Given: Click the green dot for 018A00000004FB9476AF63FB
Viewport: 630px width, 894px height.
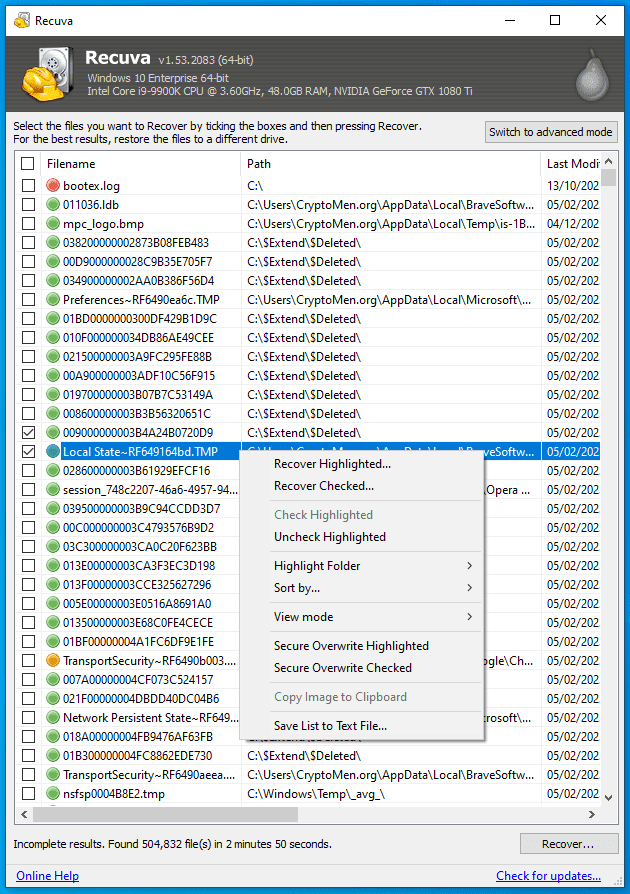Looking at the screenshot, I should (x=53, y=736).
